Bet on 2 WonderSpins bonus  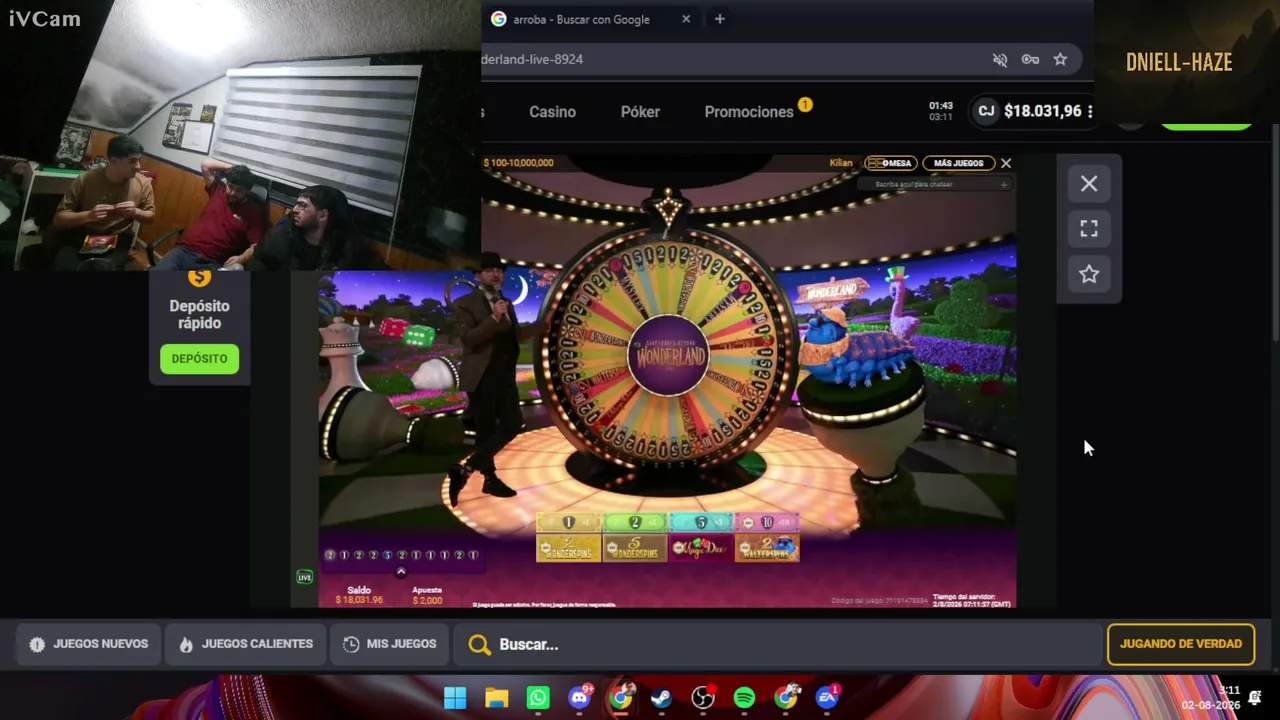pos(568,548)
